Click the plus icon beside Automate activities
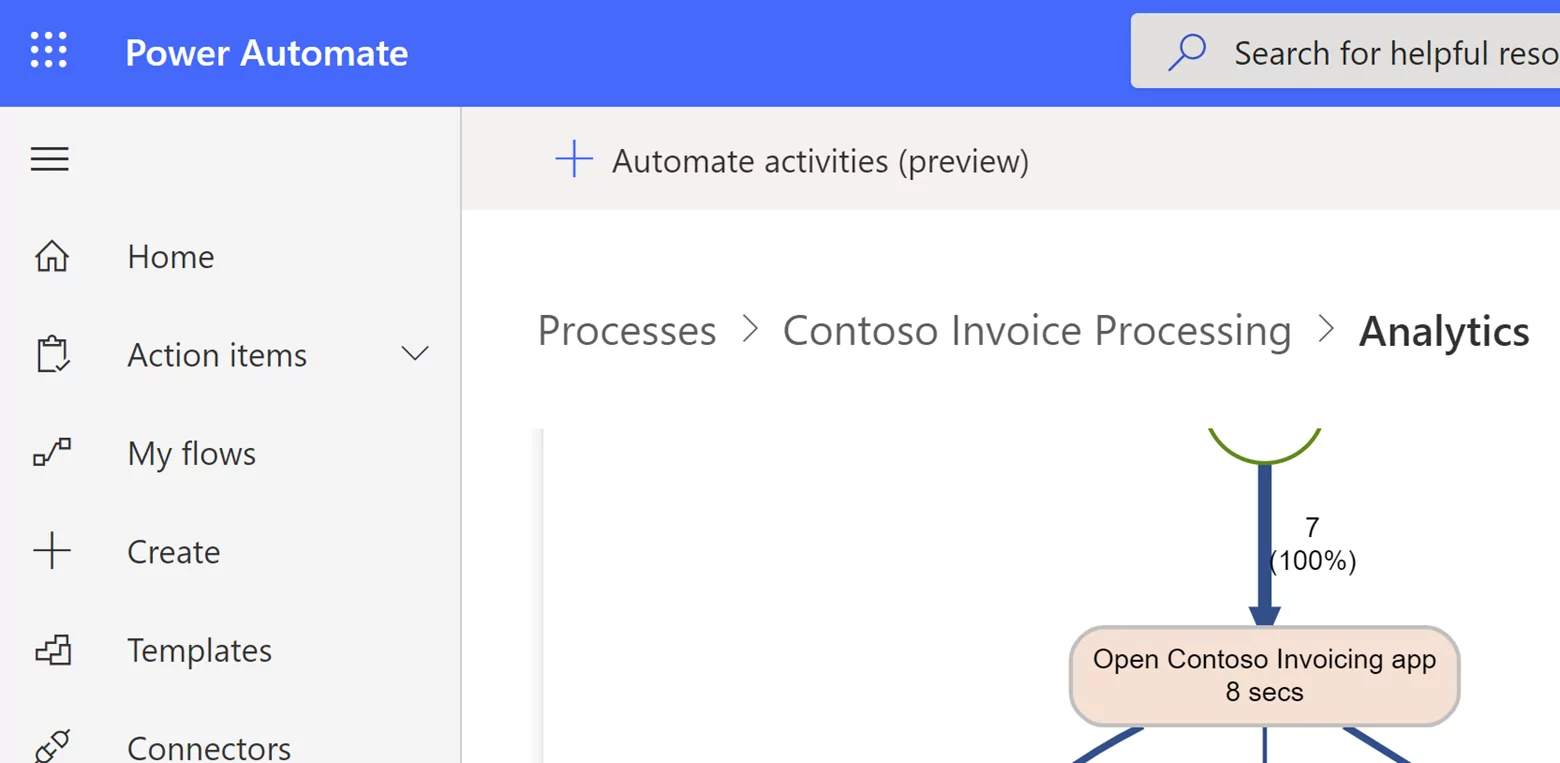 [574, 160]
